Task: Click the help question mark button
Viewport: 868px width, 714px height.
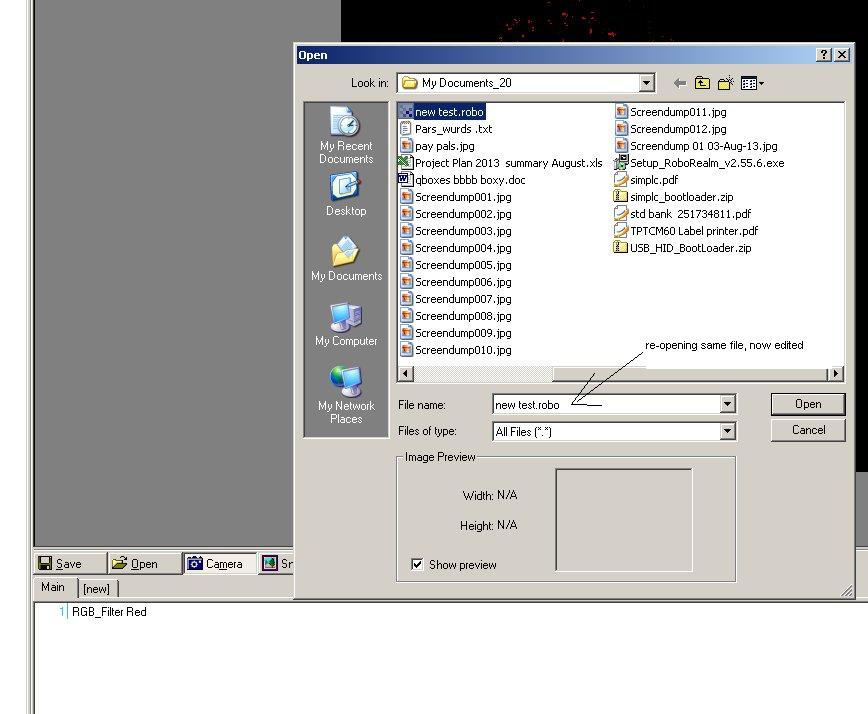Action: click(x=823, y=55)
